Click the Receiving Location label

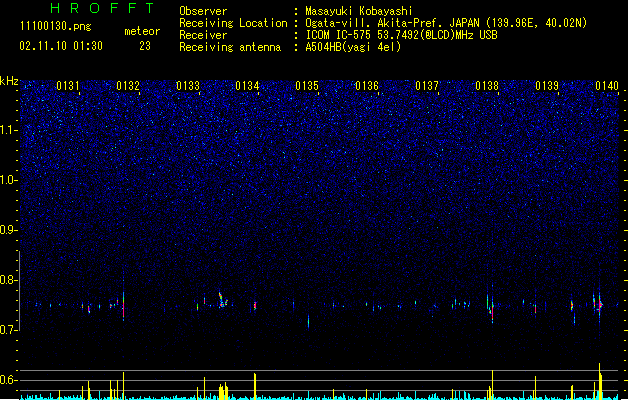(233, 23)
